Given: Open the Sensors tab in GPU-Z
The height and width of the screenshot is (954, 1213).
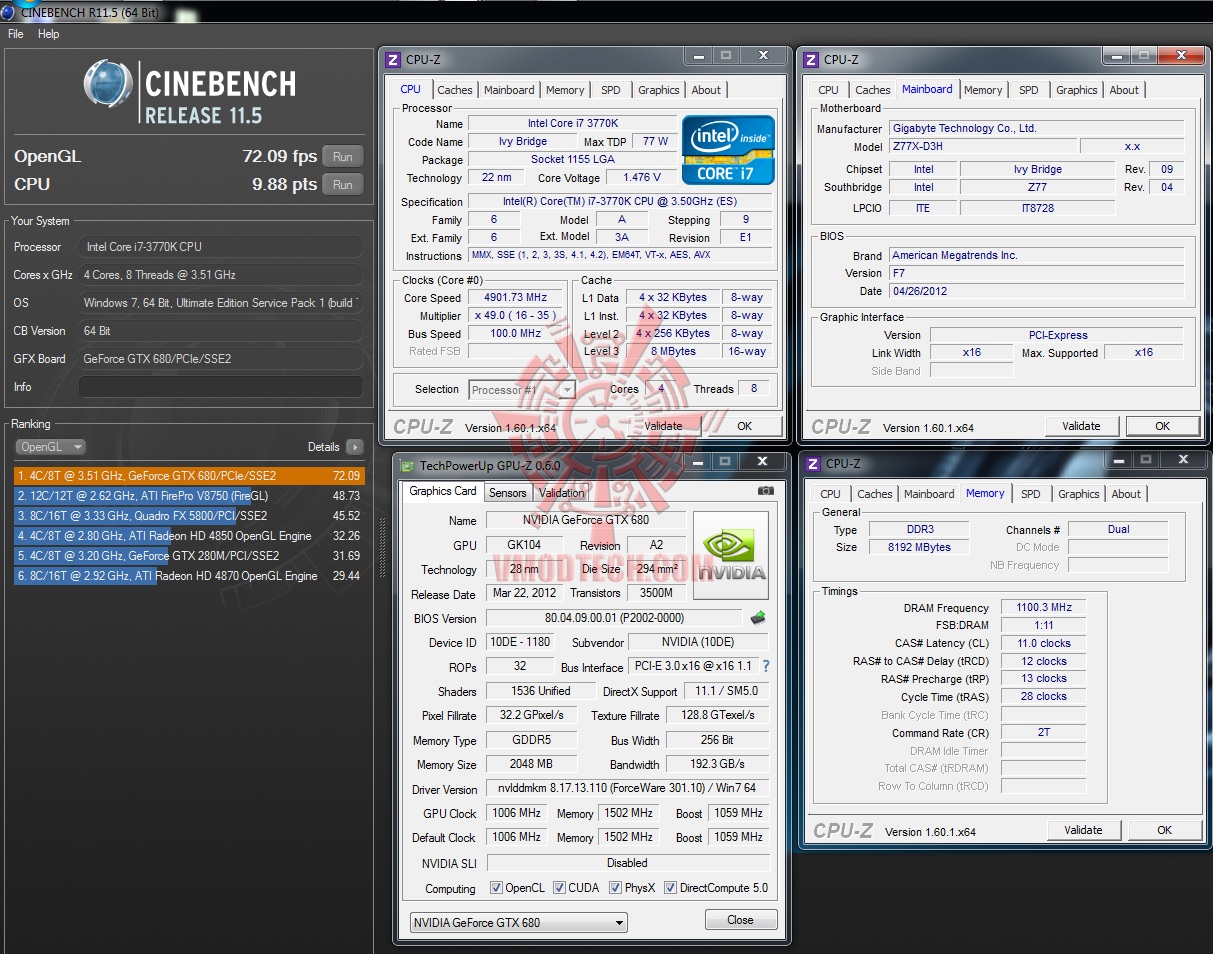Looking at the screenshot, I should (507, 493).
